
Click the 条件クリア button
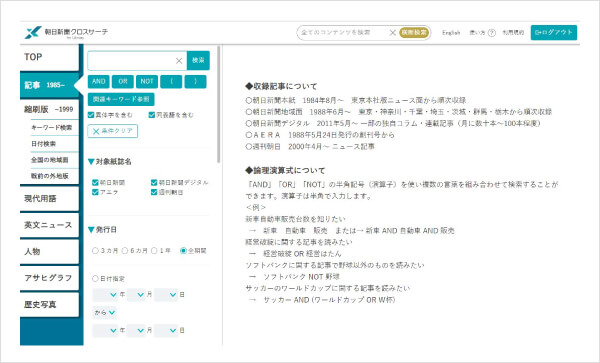tap(112, 131)
